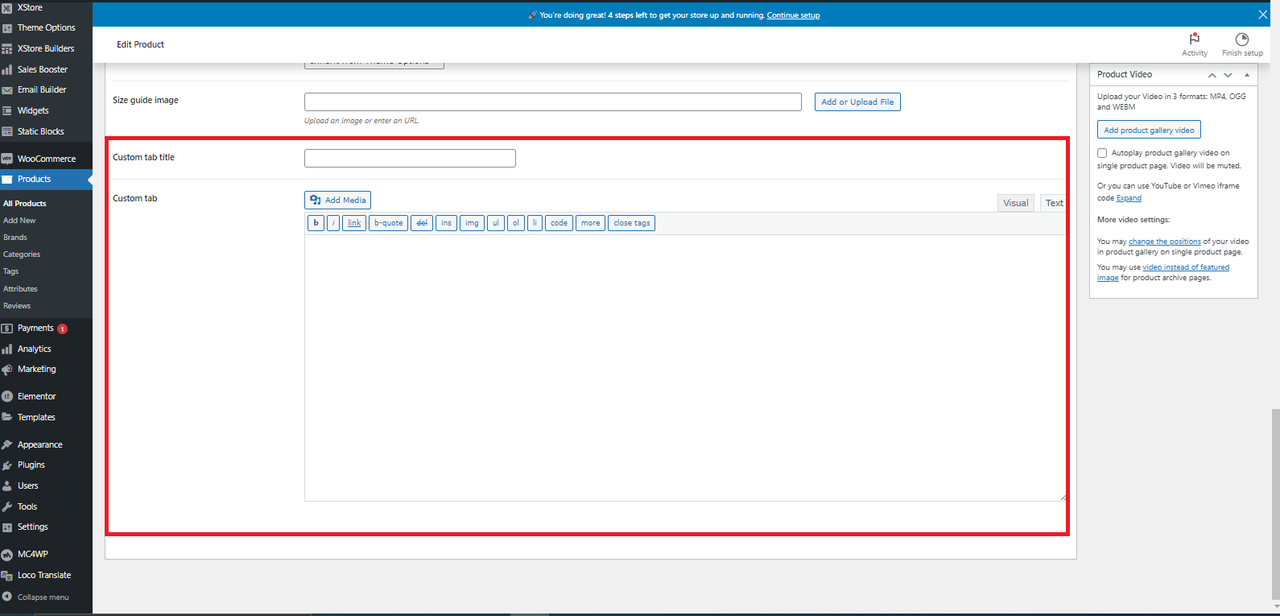The width and height of the screenshot is (1280, 616).
Task: Click the Settings sliders icon
Action: pos(7,527)
